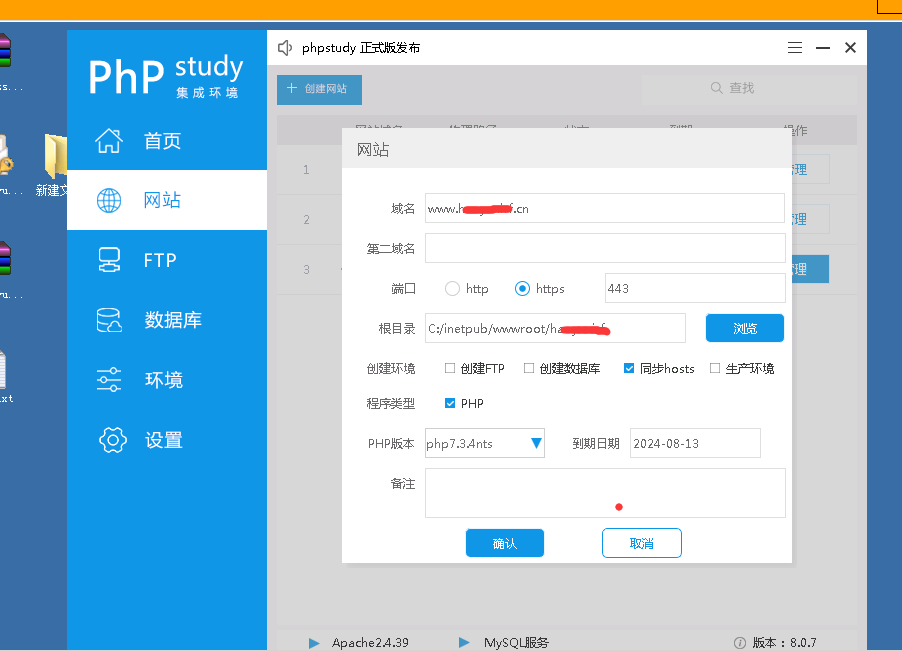Click the speaker announcement icon in title bar
Screen dimensions: 902x651
[285, 48]
